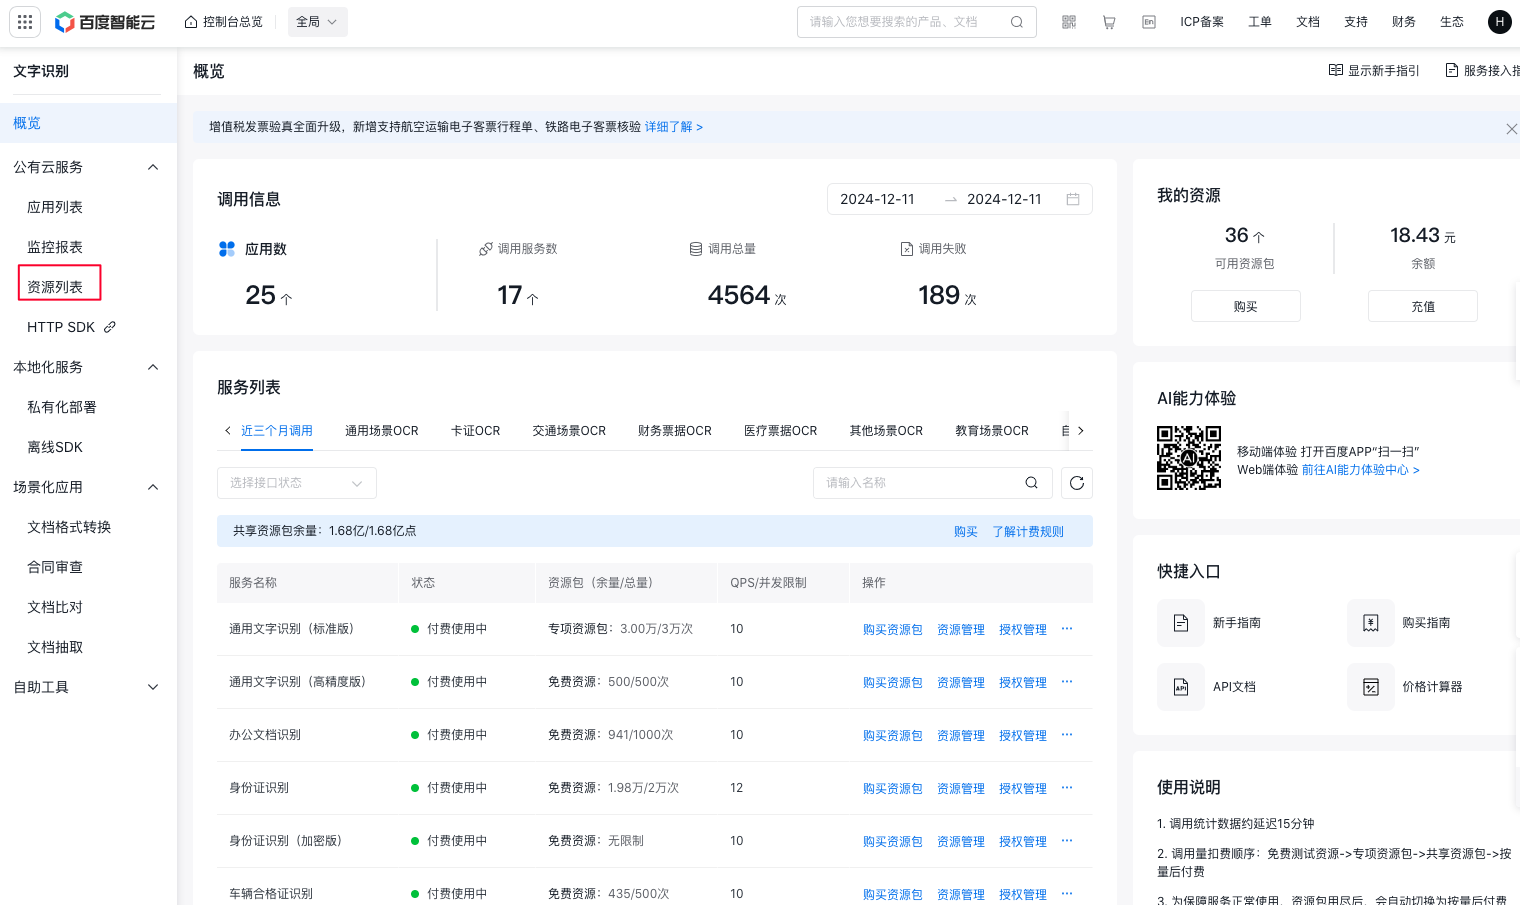Open 前往AI能力体验中心 link

1360,470
